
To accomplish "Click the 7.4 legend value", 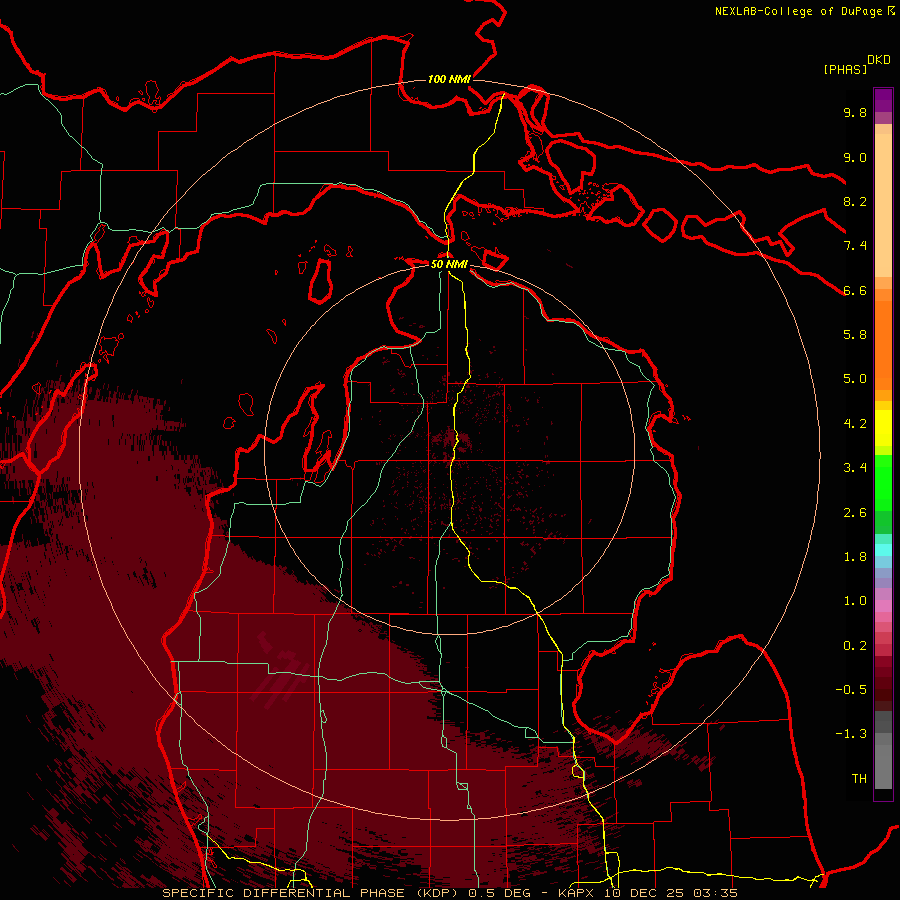I will (x=855, y=246).
